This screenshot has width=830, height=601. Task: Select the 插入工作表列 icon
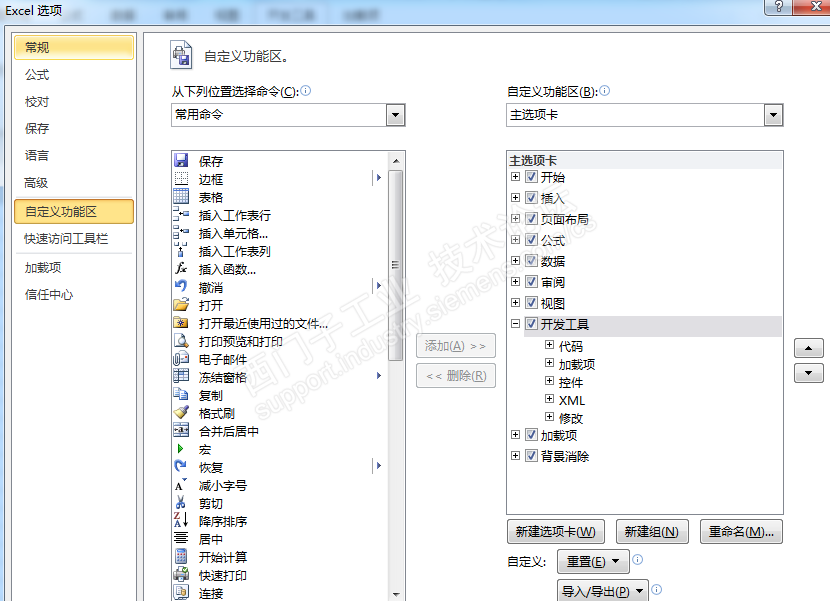tap(181, 250)
